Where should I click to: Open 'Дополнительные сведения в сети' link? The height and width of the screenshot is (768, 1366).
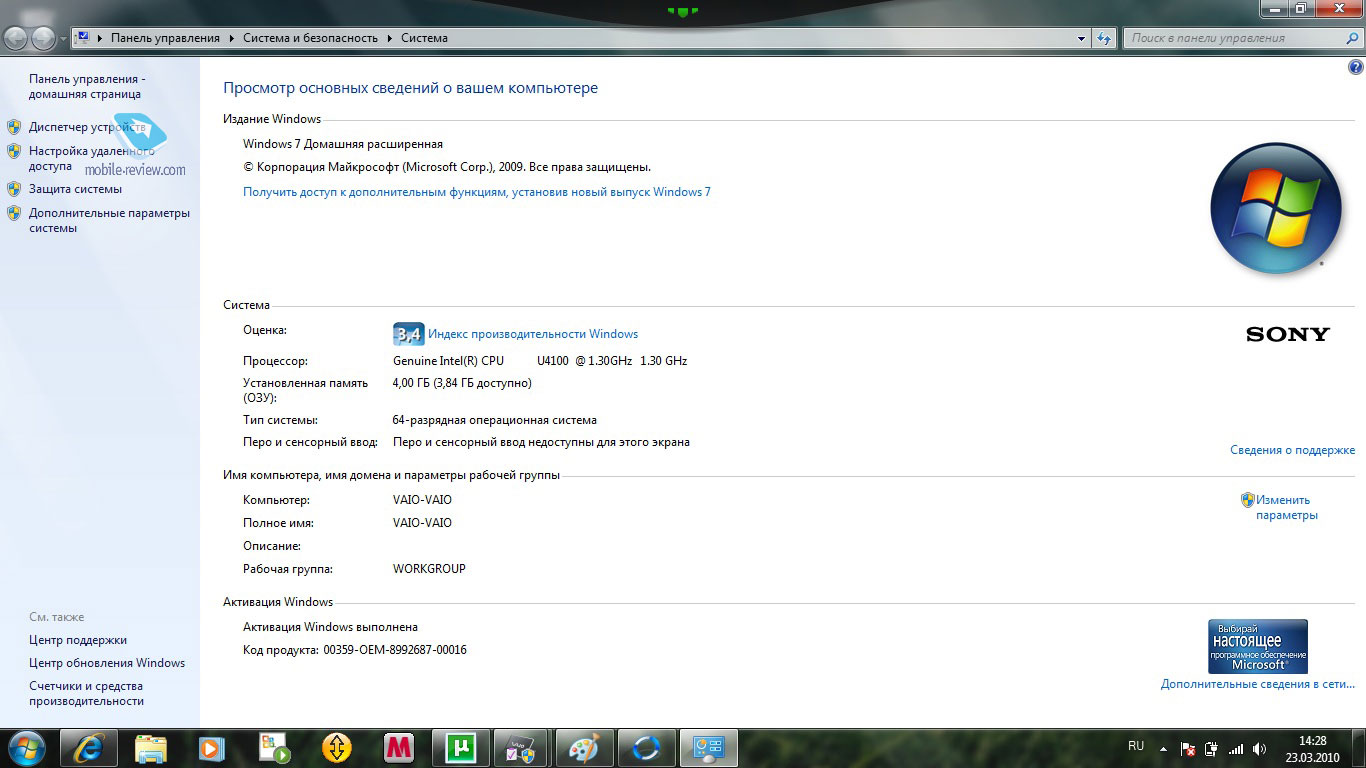[x=1258, y=684]
